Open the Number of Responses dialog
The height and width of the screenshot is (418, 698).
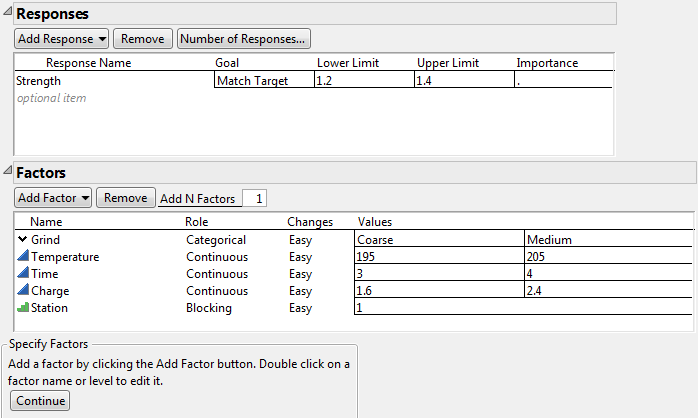(243, 39)
